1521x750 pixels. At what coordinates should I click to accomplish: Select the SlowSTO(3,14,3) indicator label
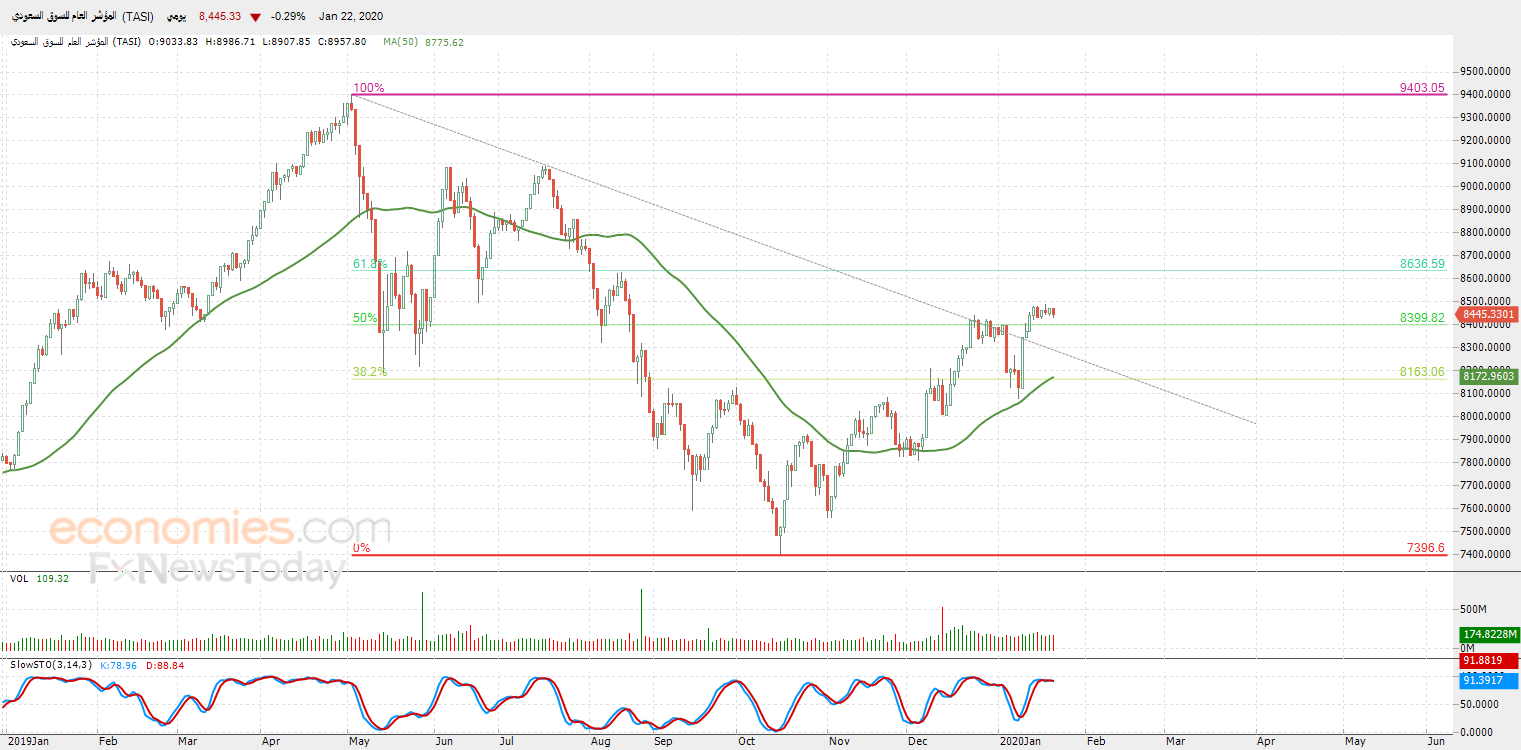click(51, 664)
